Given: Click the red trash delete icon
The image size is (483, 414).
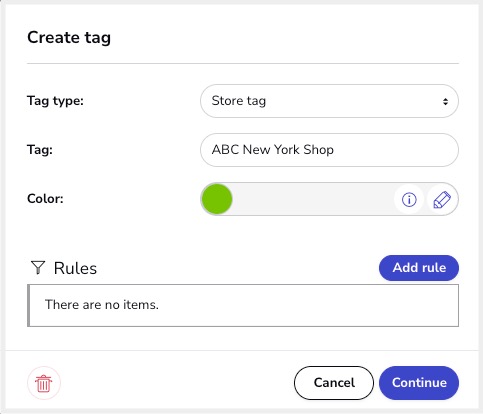Looking at the screenshot, I should coord(44,383).
